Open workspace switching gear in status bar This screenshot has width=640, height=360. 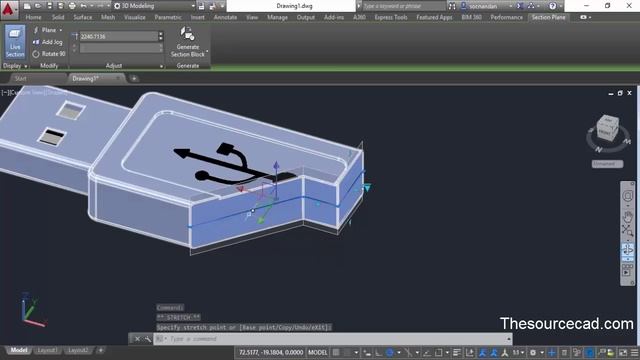point(533,352)
